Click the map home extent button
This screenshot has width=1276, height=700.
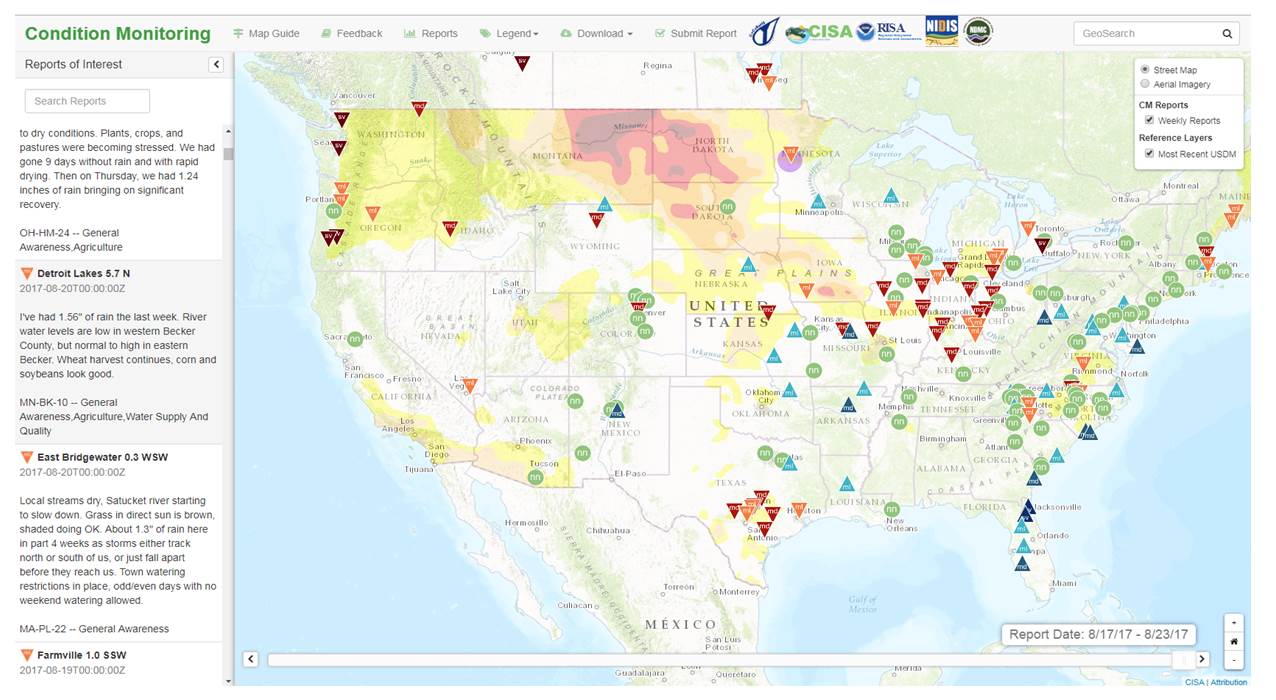(1234, 641)
